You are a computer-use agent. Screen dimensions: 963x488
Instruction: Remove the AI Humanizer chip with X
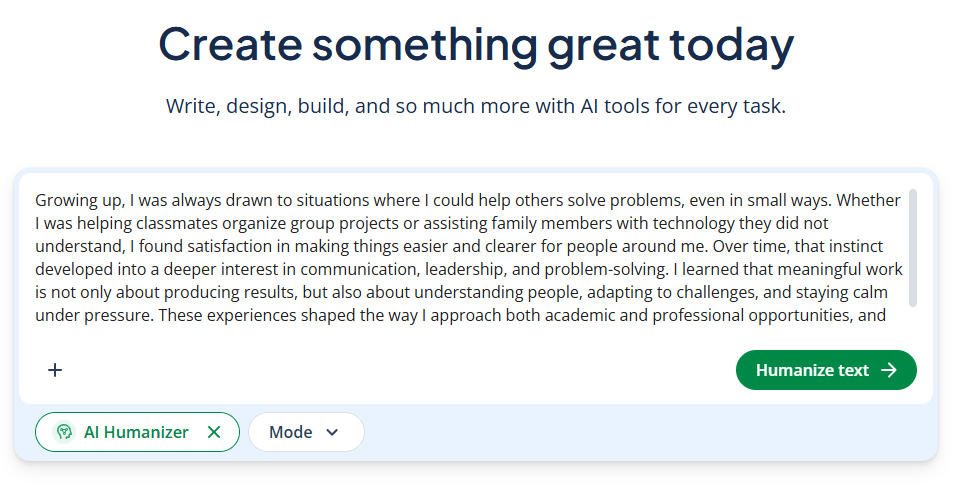point(213,432)
